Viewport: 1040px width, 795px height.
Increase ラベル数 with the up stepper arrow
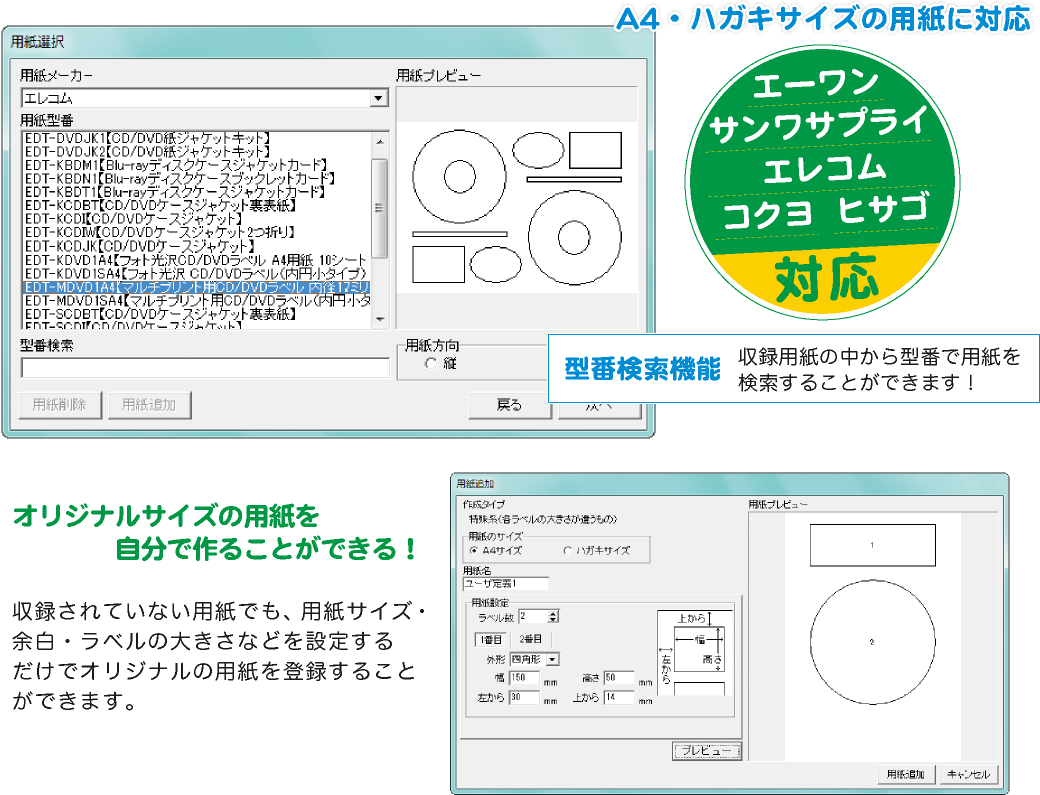554,613
